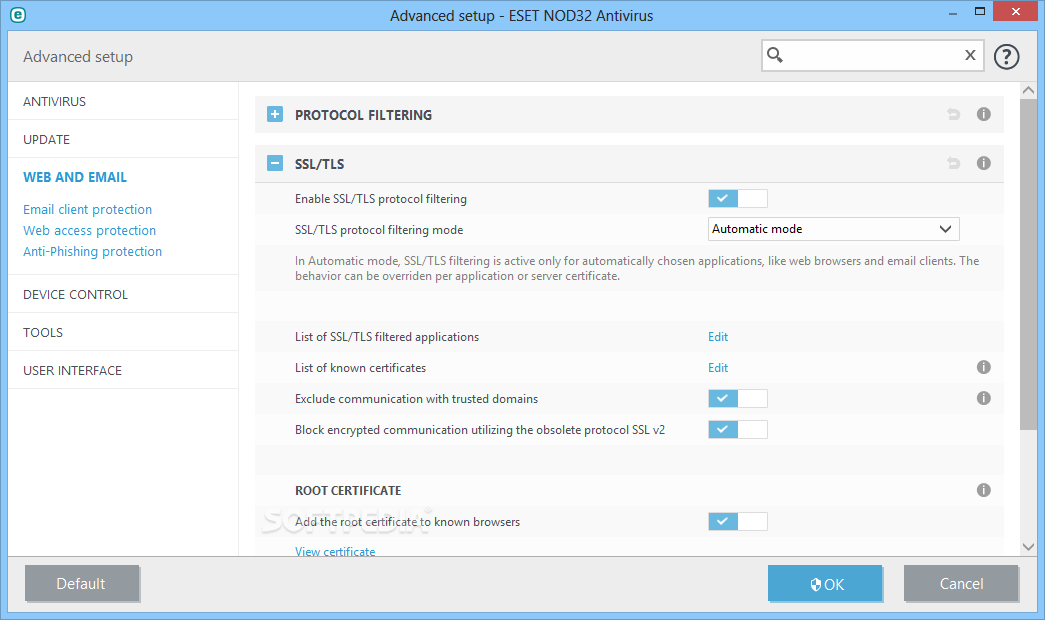Minimize the Advanced setup window

click(953, 13)
